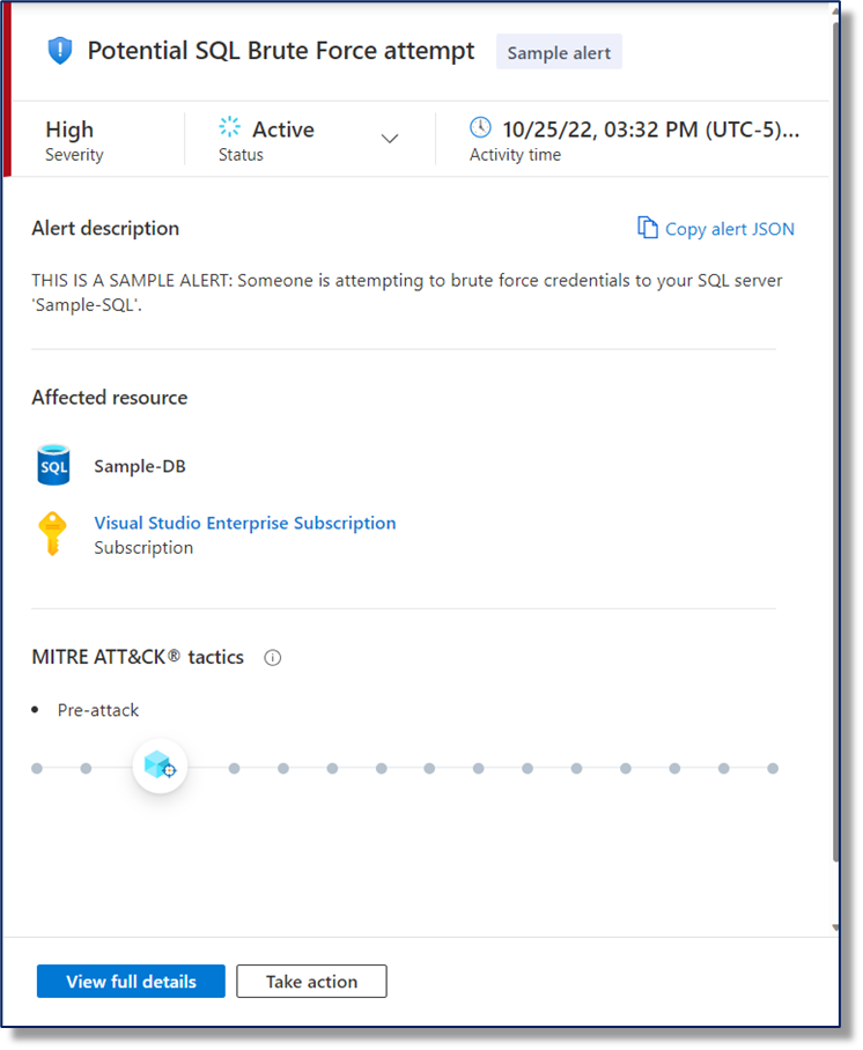Viewport: 863px width, 1050px height.
Task: Click the Active status spinner icon
Action: (230, 127)
